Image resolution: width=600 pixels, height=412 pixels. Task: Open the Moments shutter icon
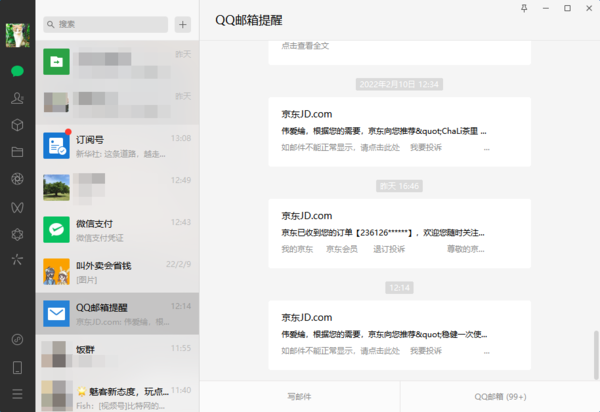tap(17, 179)
